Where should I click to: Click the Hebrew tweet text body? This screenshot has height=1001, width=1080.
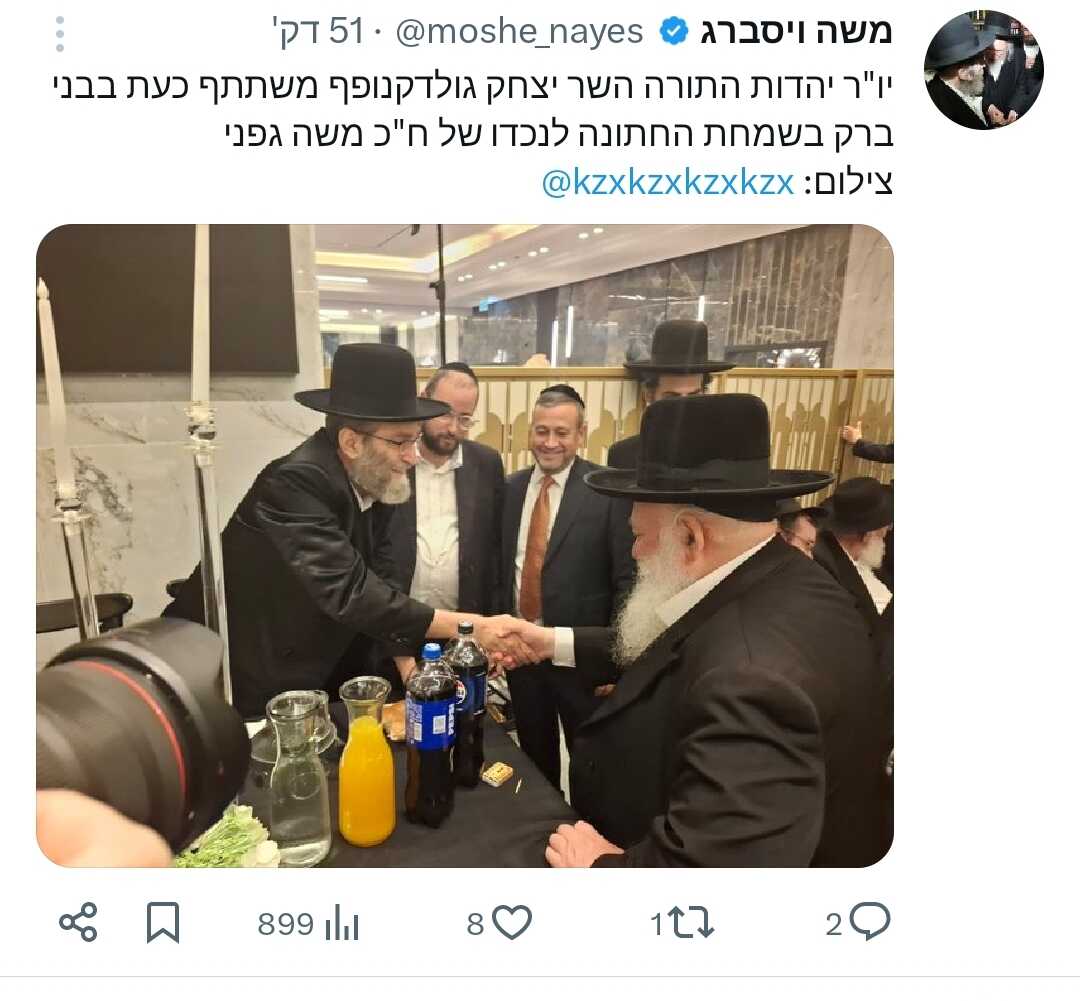(473, 110)
